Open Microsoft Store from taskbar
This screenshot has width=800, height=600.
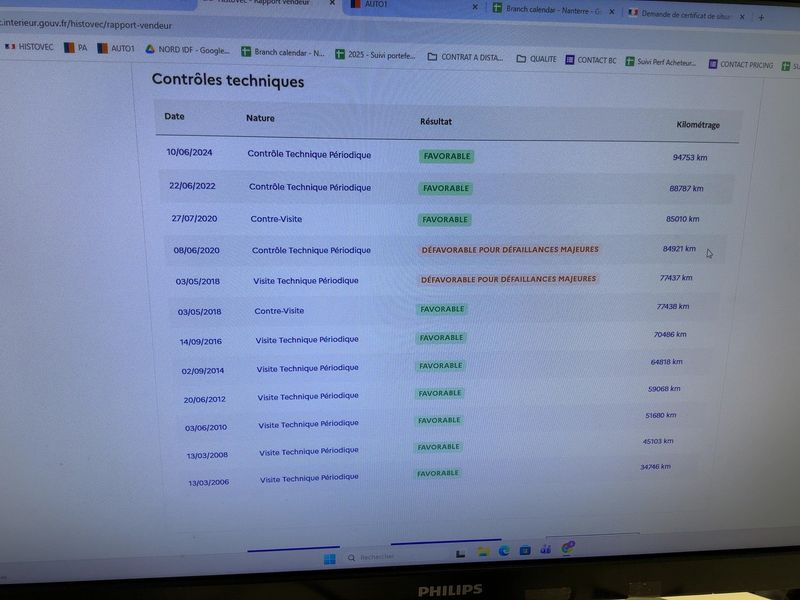click(524, 550)
